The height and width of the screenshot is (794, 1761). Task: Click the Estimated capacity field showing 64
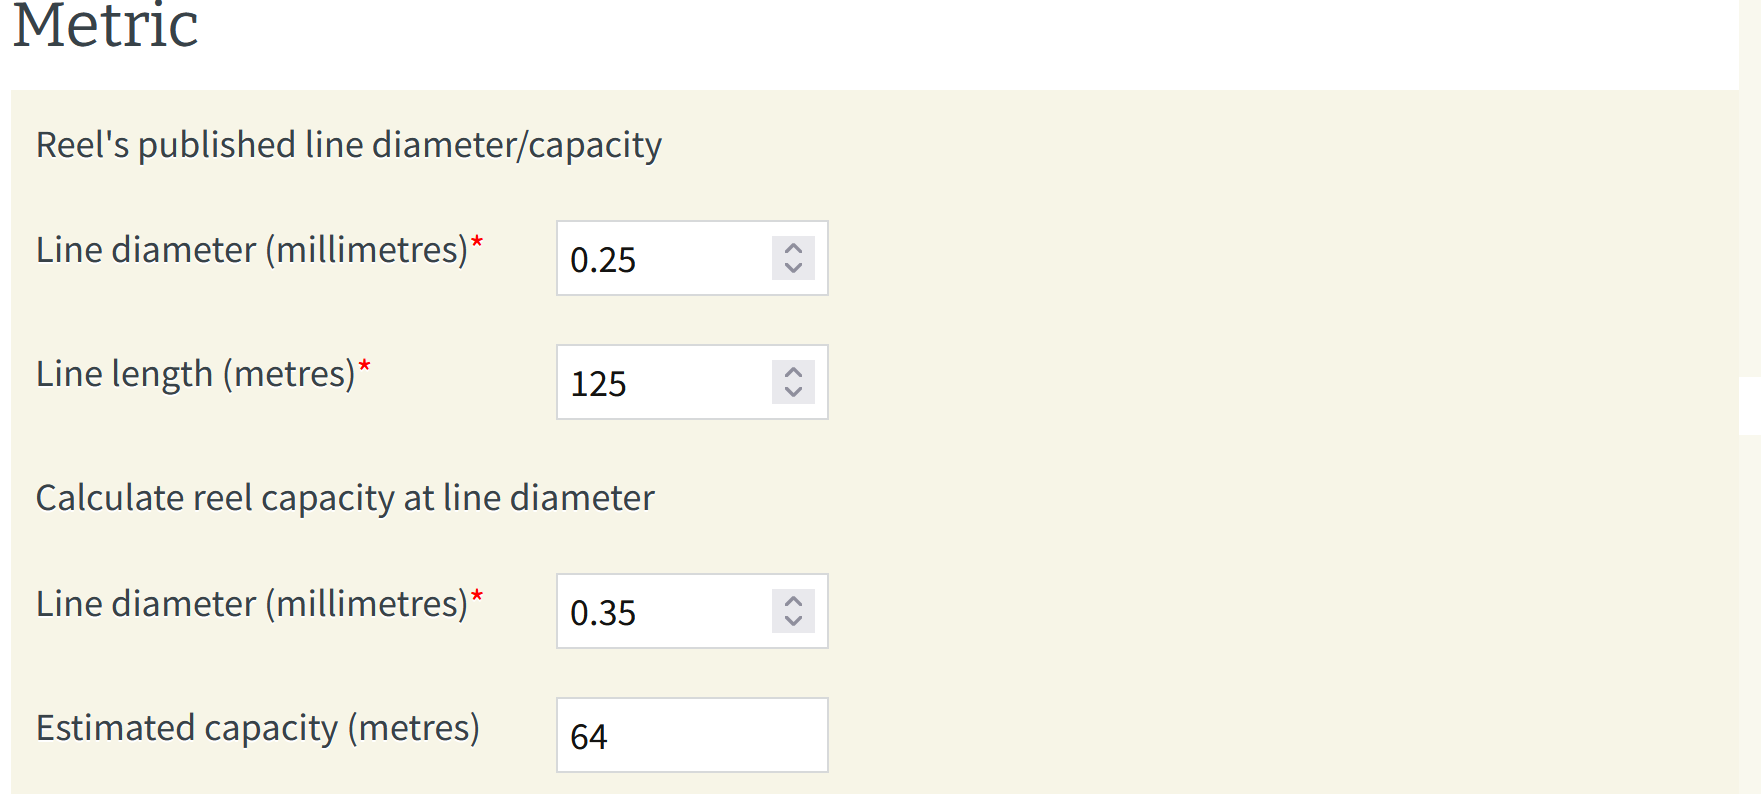tap(691, 736)
